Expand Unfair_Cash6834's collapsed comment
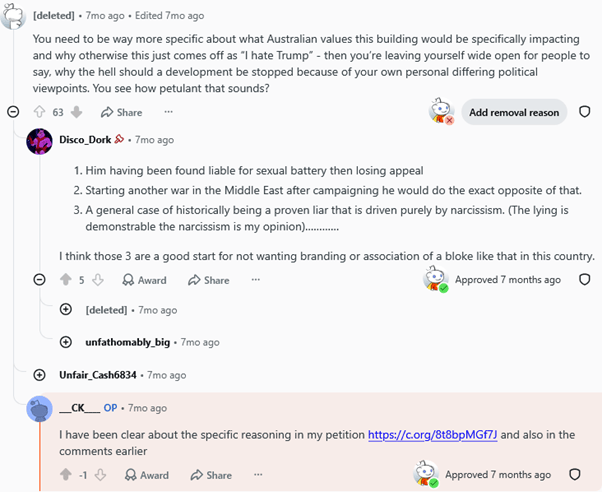Image resolution: width=602 pixels, height=492 pixels. (x=39, y=375)
